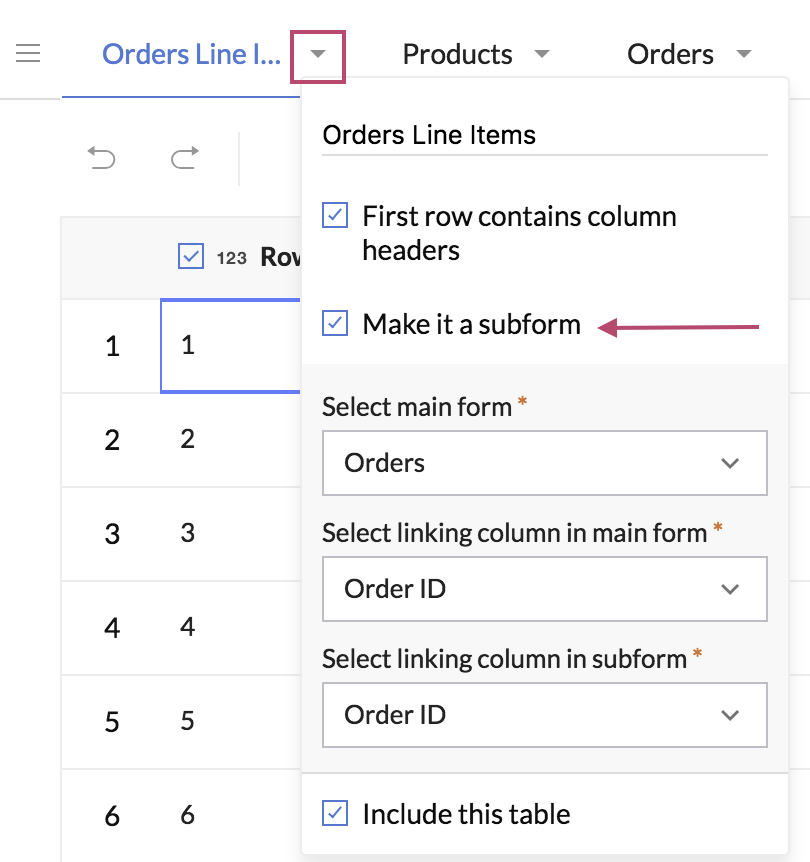Switch to the Orders tab
Screen dimensions: 810x862
pos(670,54)
